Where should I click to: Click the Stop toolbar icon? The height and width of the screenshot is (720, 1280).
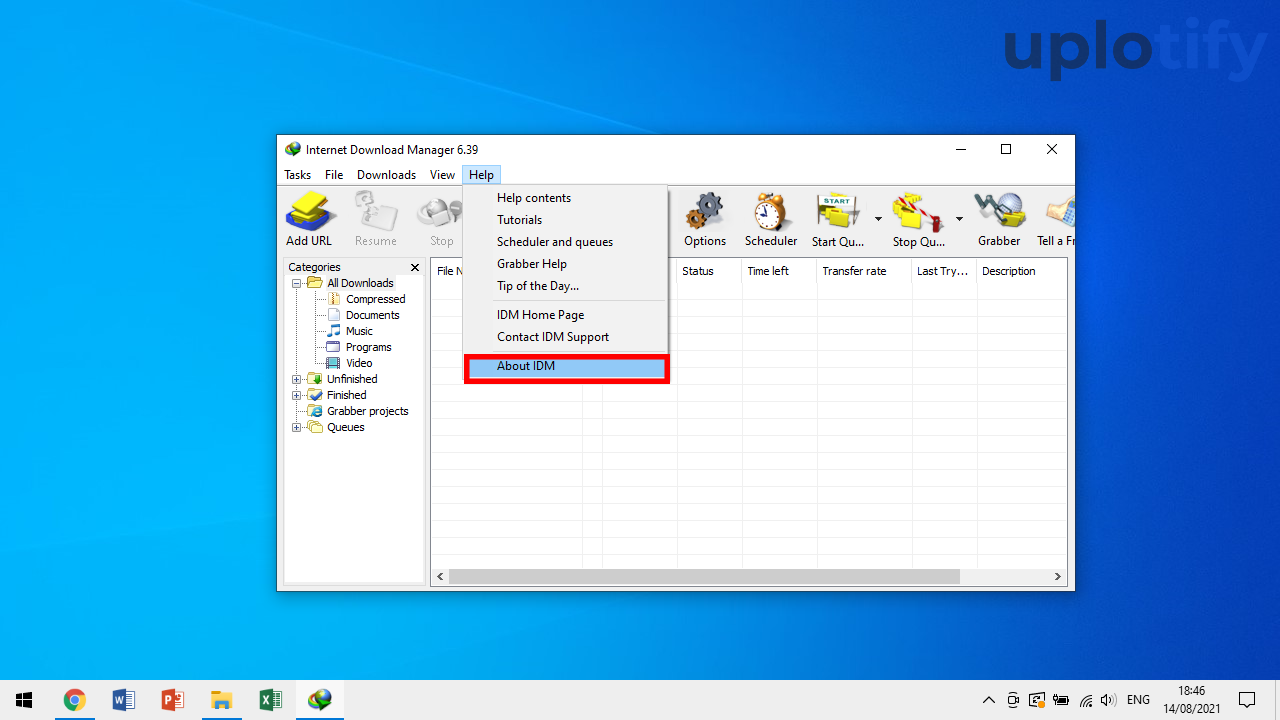click(x=441, y=219)
